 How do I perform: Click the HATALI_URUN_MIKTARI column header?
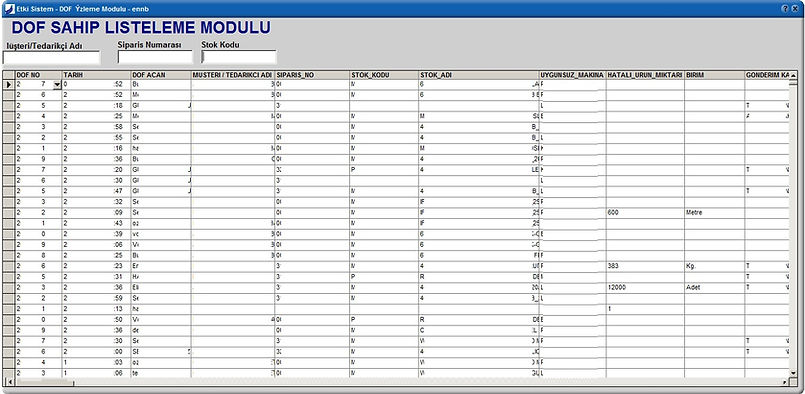[x=645, y=75]
